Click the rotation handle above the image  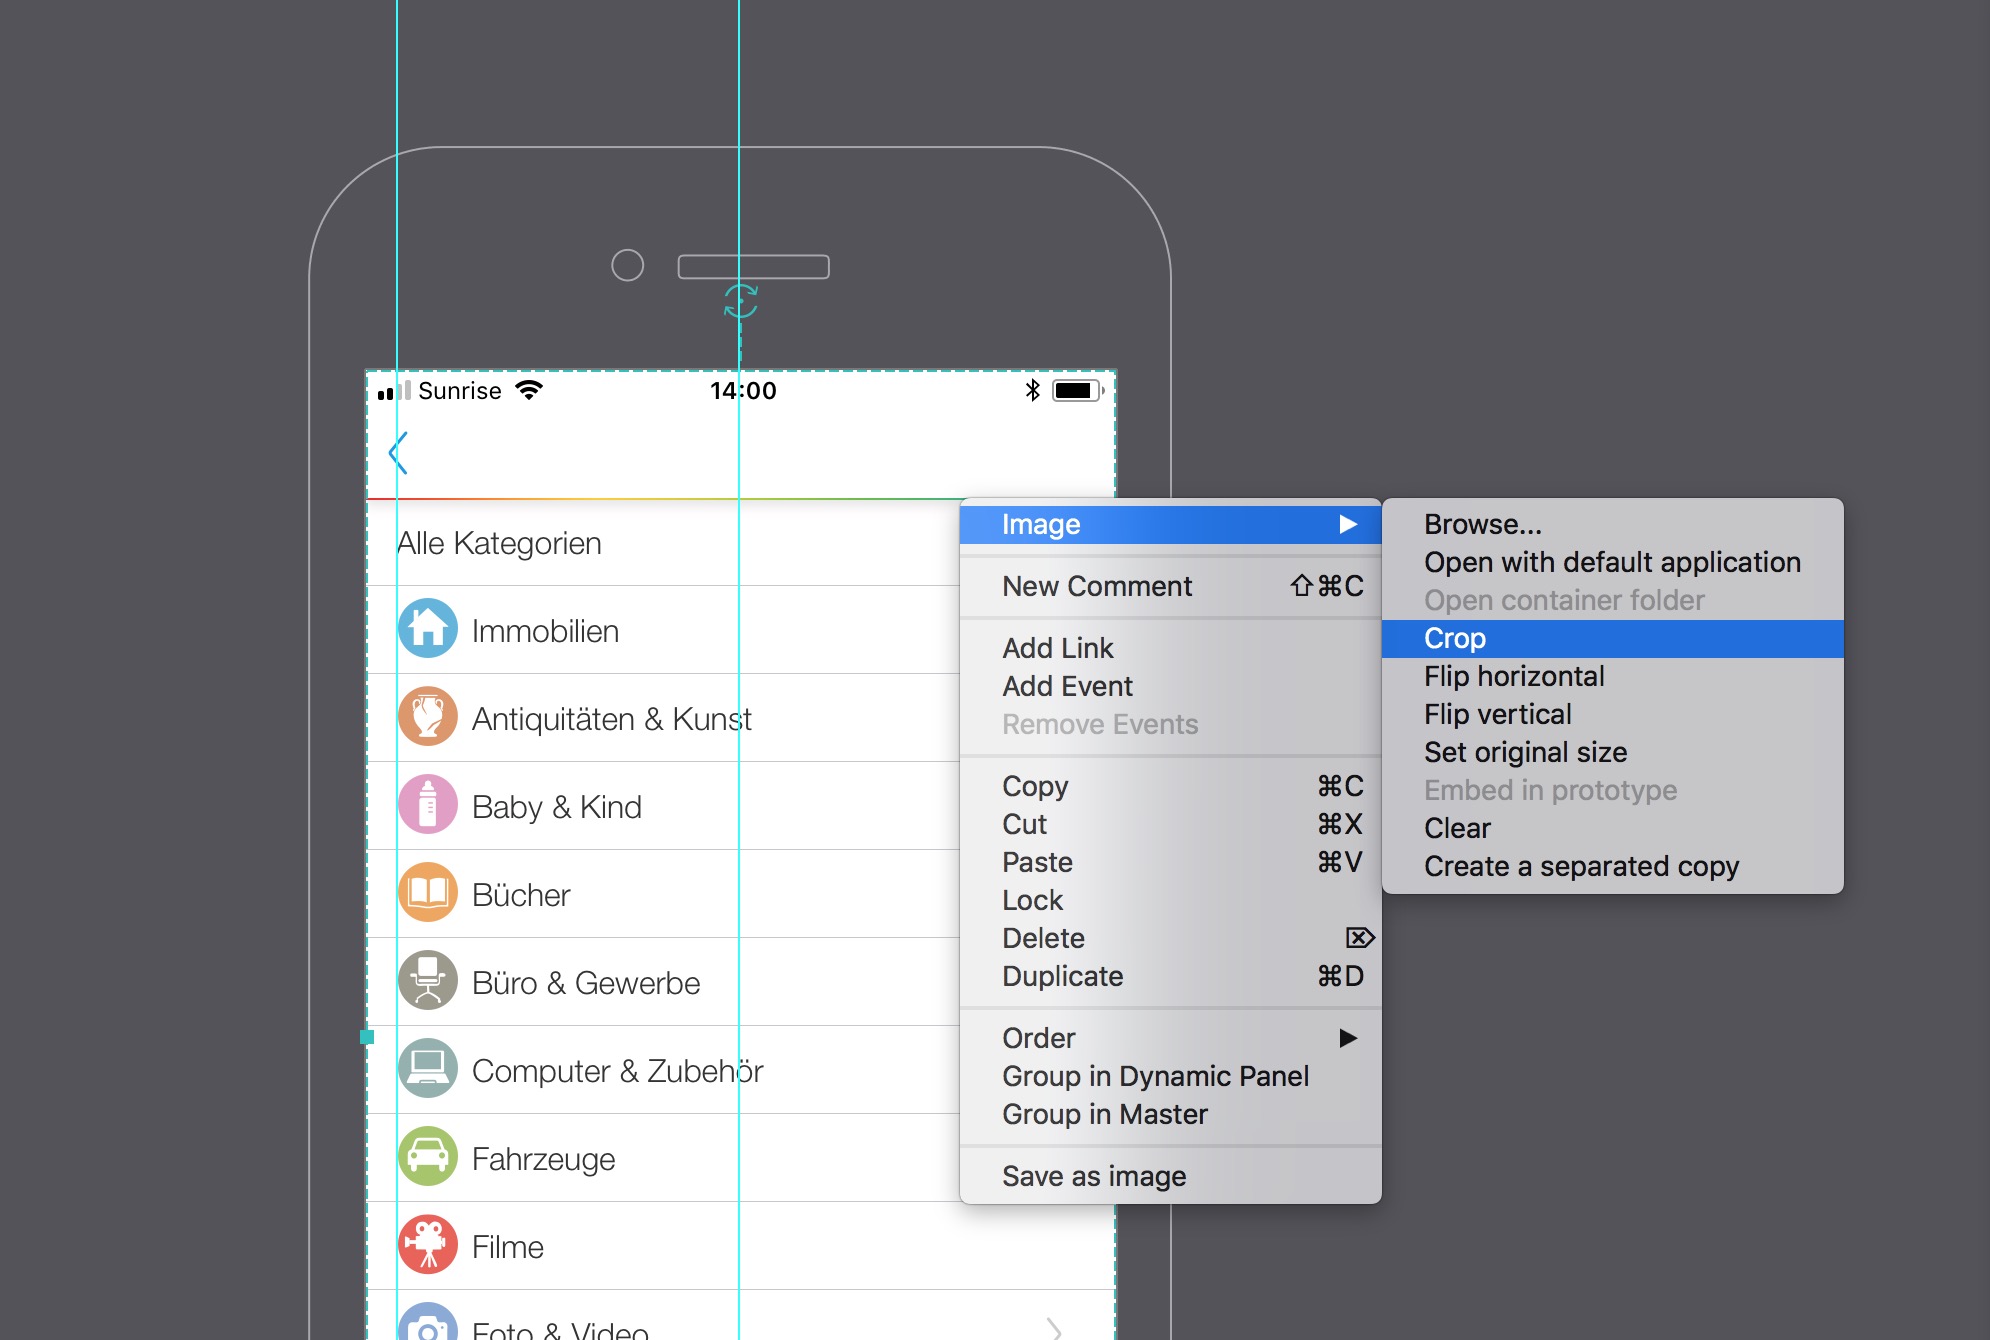pyautogui.click(x=741, y=301)
